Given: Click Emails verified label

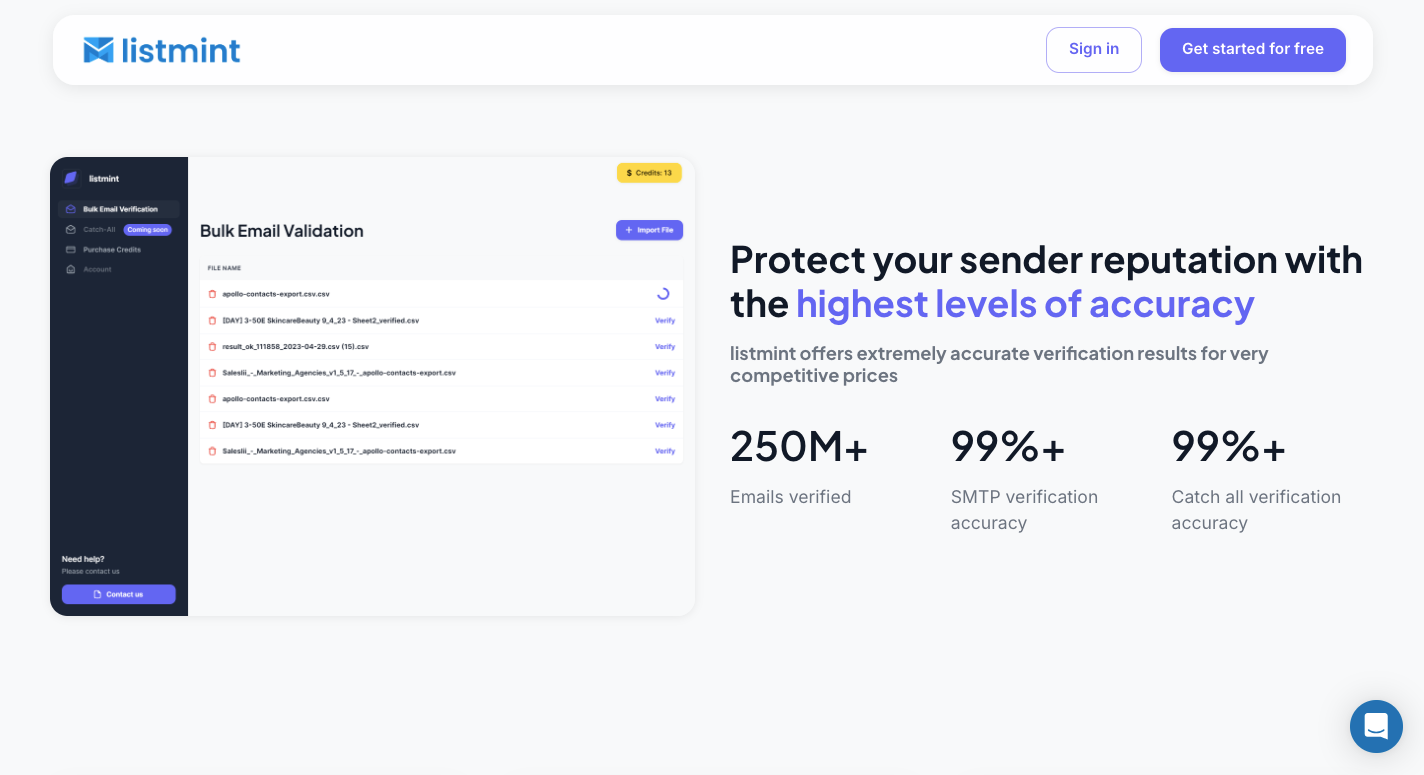Looking at the screenshot, I should pos(791,497).
